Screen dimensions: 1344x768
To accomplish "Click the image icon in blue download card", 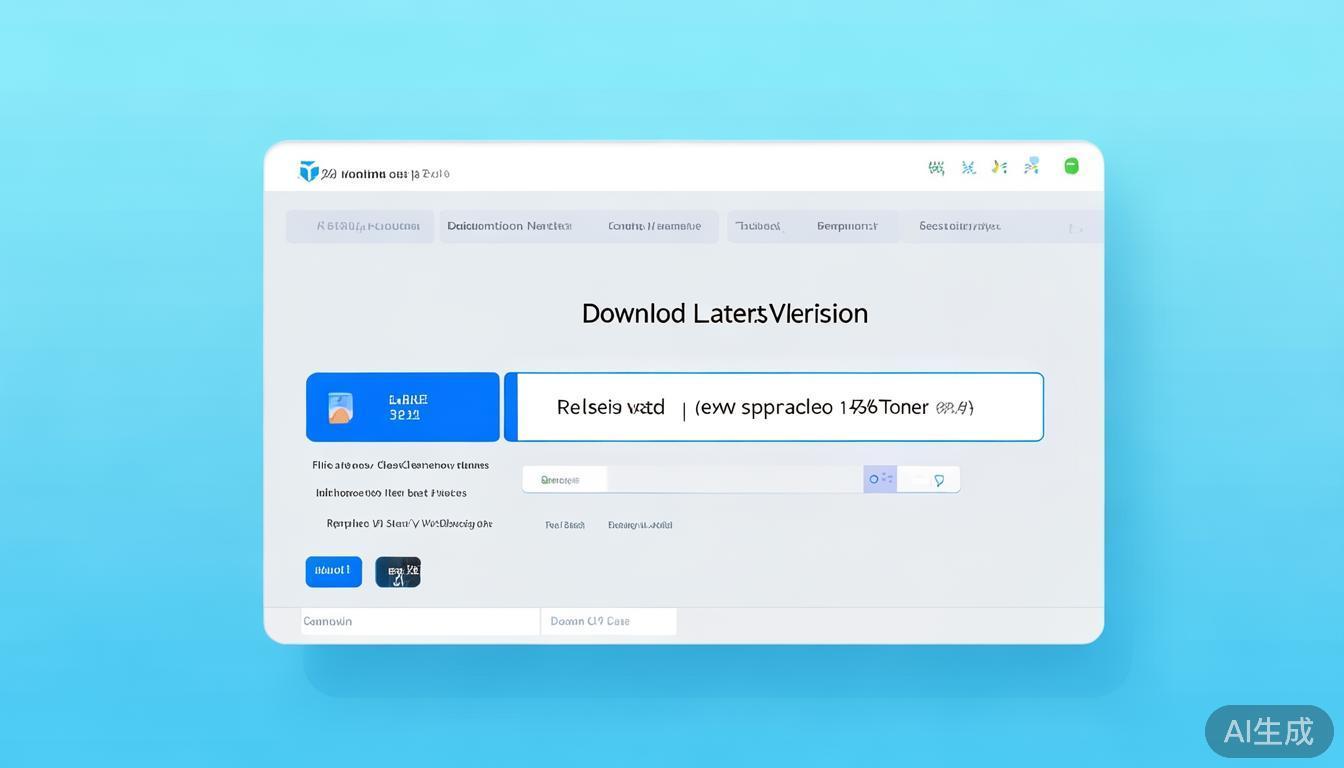I will [340, 407].
